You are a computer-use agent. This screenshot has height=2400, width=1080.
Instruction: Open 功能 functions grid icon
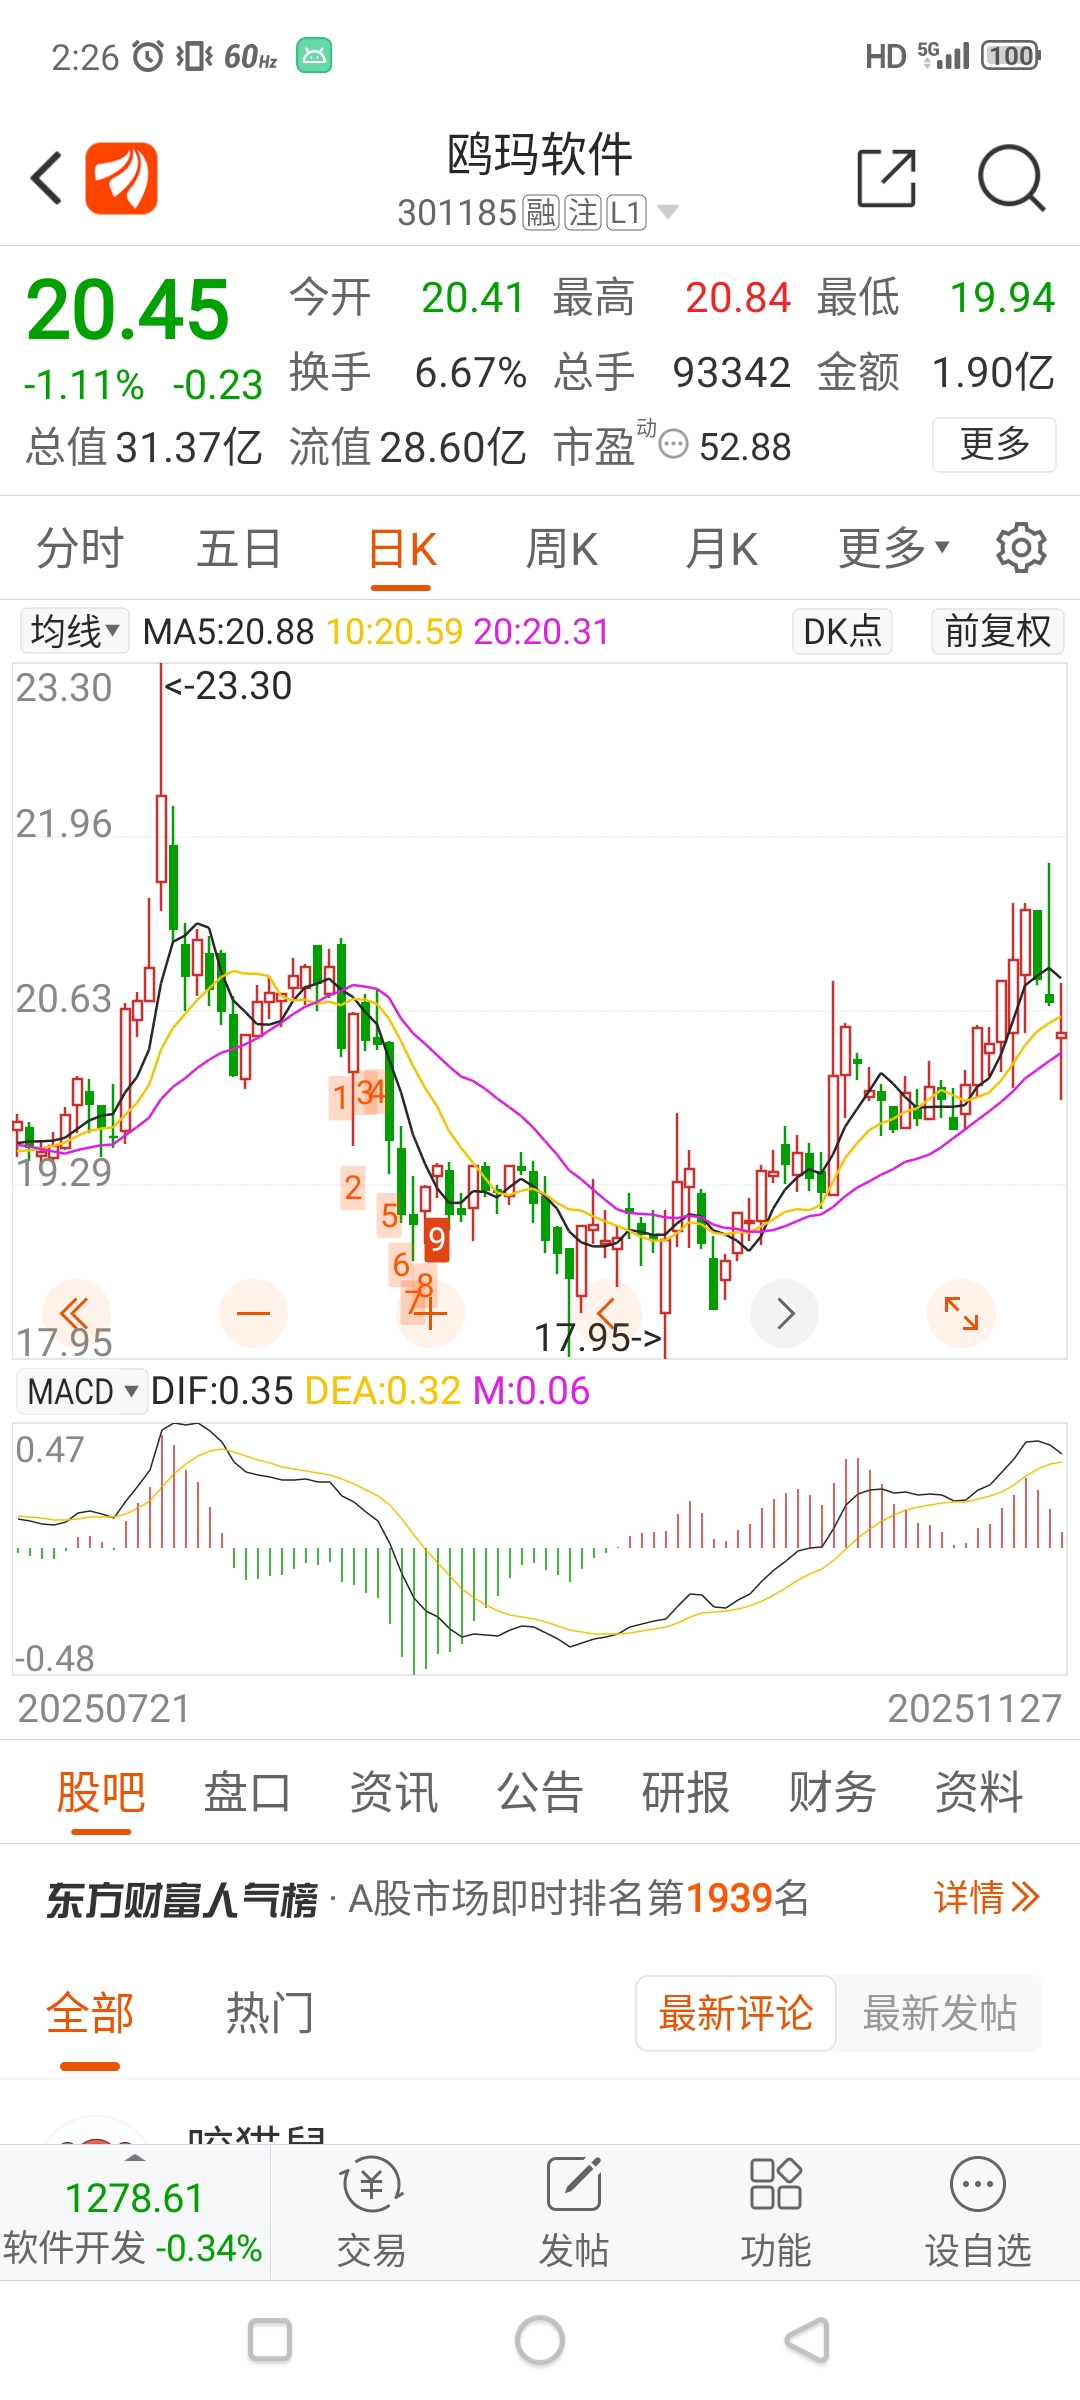776,2213
